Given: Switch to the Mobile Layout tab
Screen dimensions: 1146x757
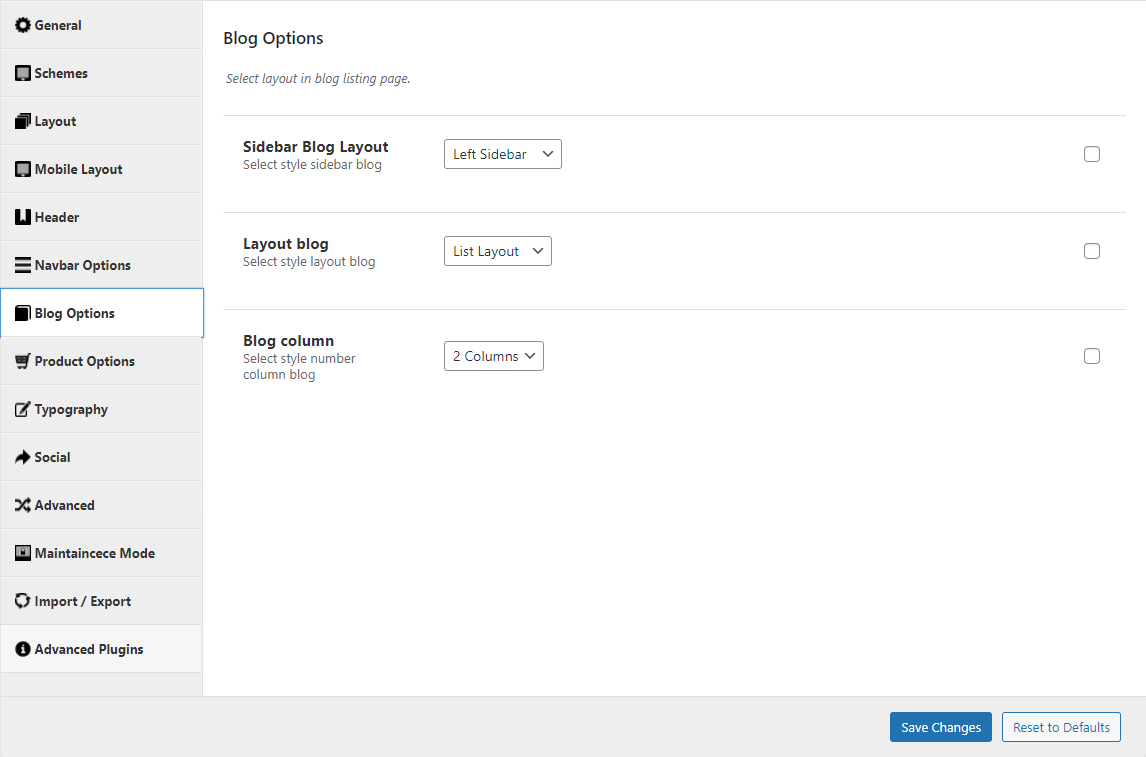Looking at the screenshot, I should coord(78,169).
